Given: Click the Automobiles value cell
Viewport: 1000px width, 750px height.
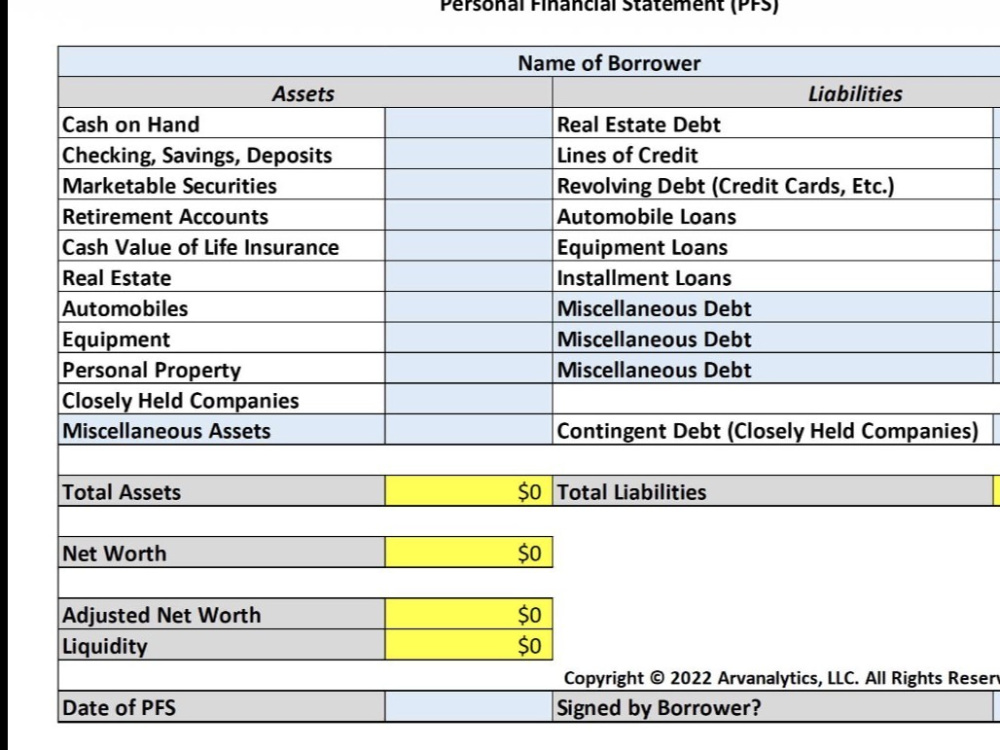Looking at the screenshot, I should click(469, 307).
